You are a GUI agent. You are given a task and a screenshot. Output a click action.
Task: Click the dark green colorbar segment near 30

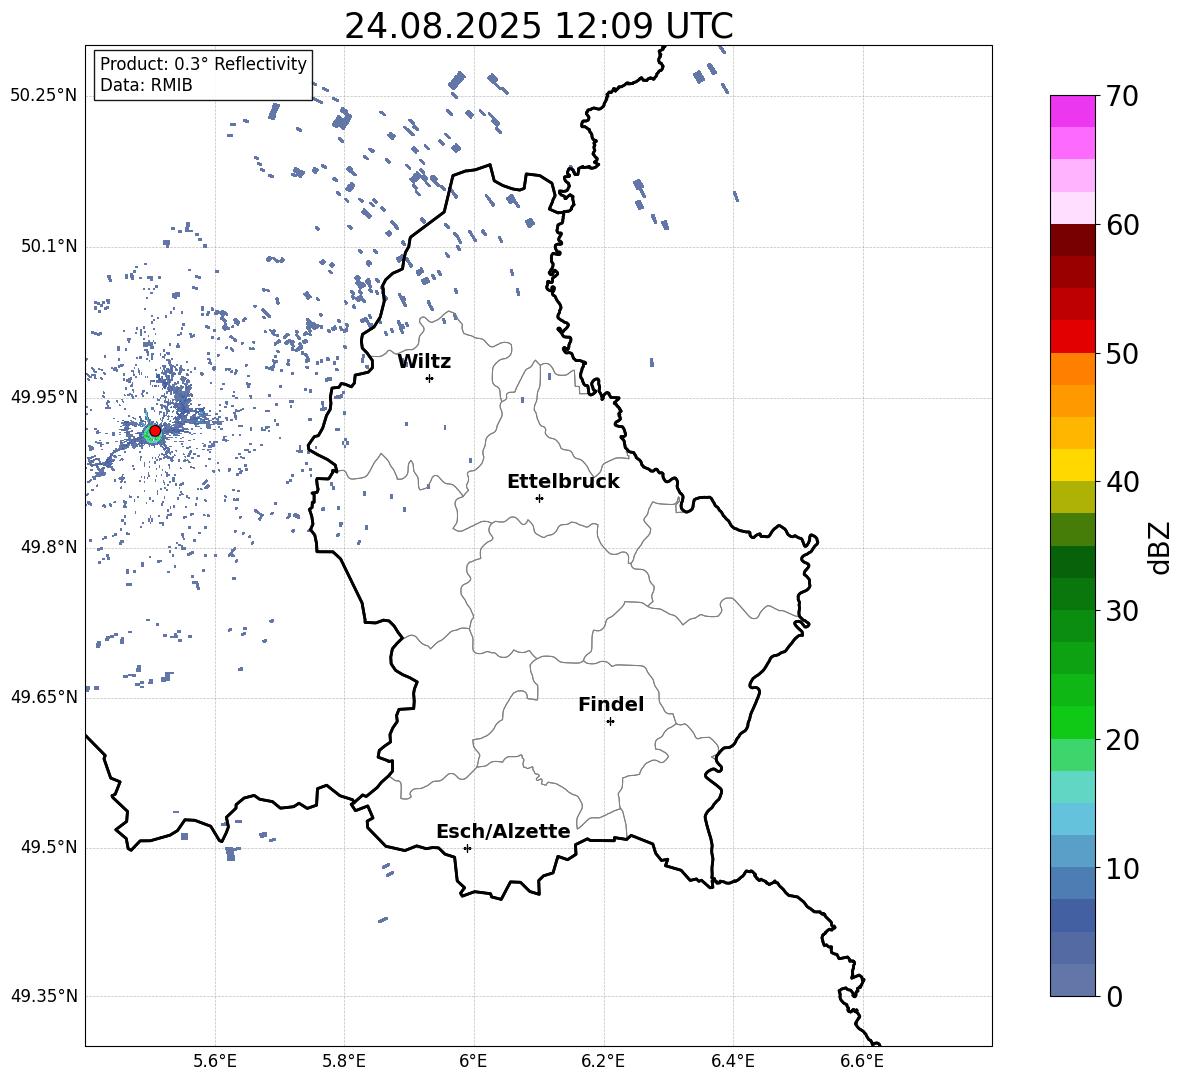click(x=1073, y=594)
